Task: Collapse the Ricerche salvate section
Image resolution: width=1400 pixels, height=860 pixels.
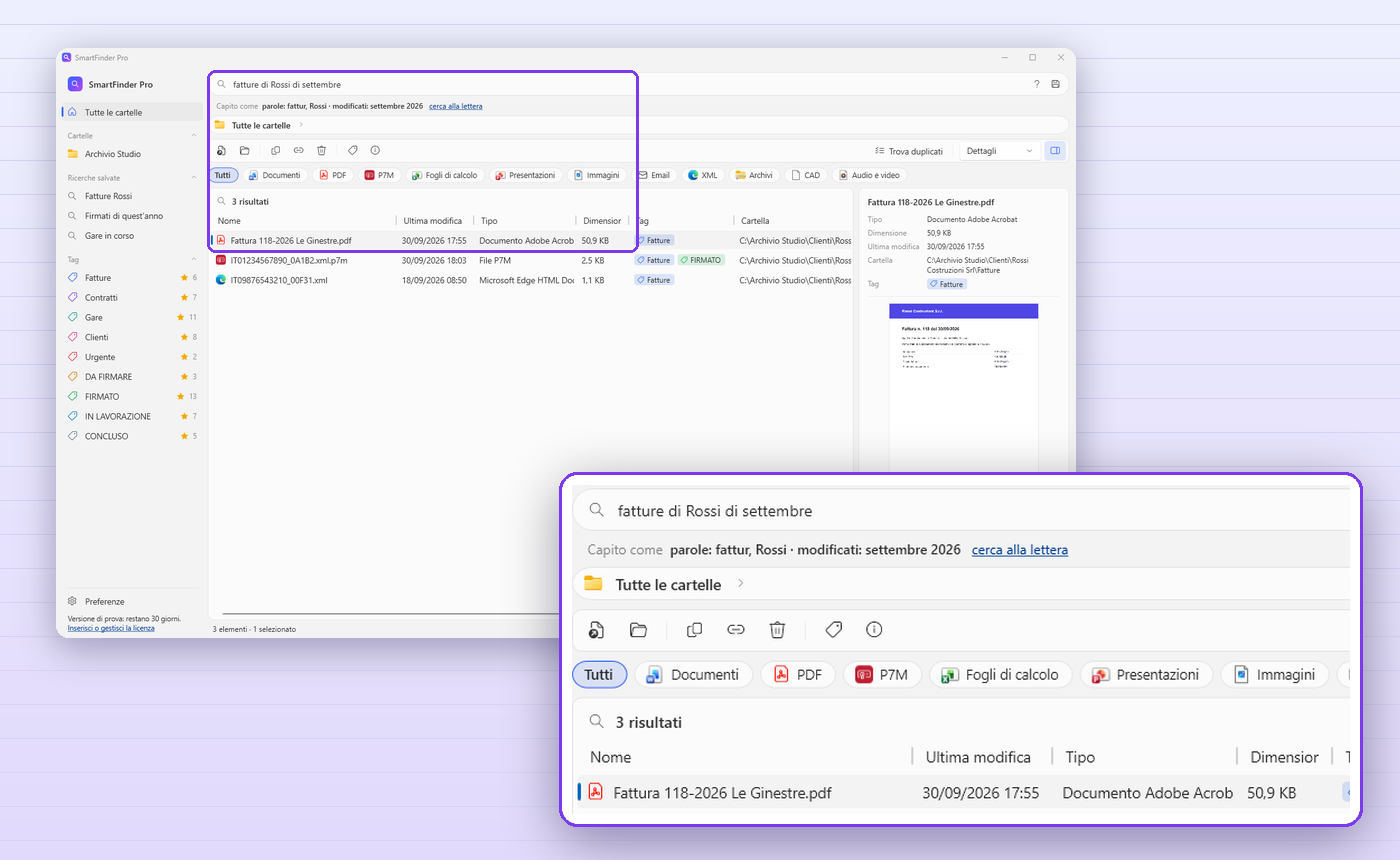Action: tap(194, 177)
